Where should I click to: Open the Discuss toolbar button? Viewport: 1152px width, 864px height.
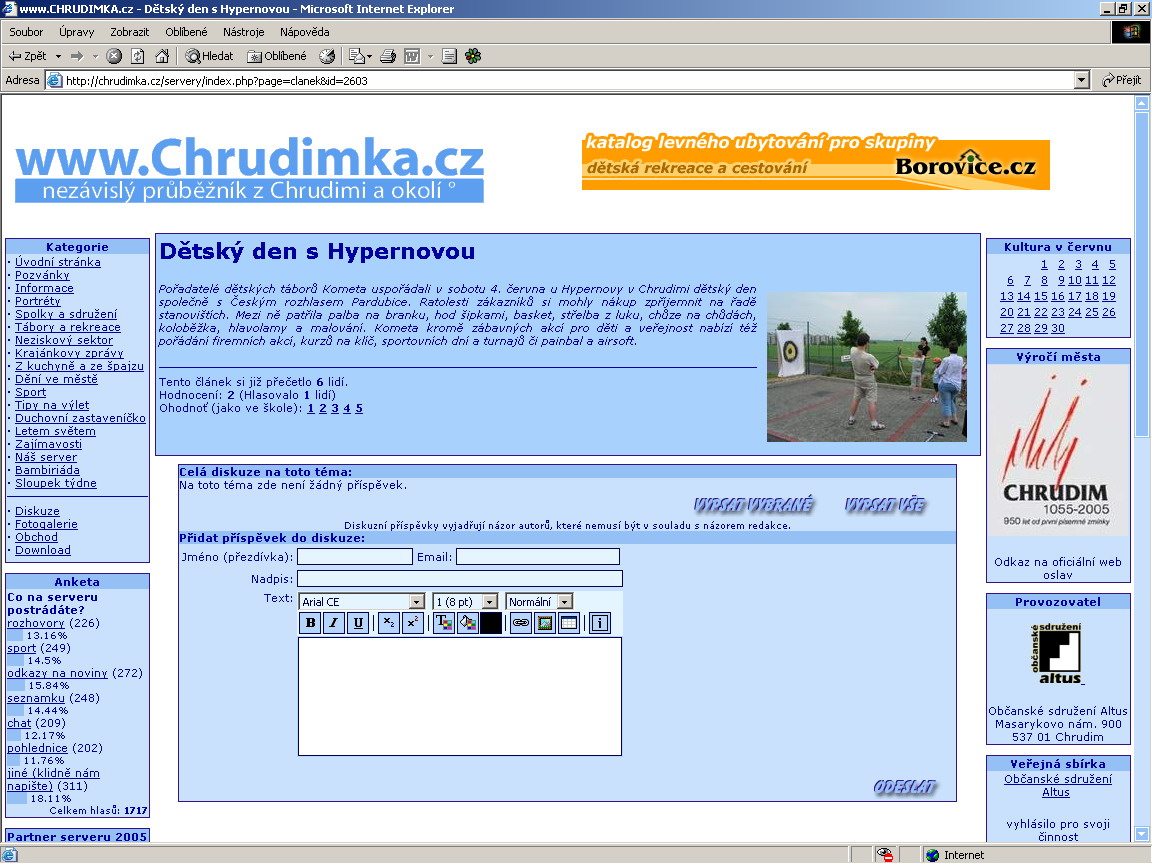(450, 56)
